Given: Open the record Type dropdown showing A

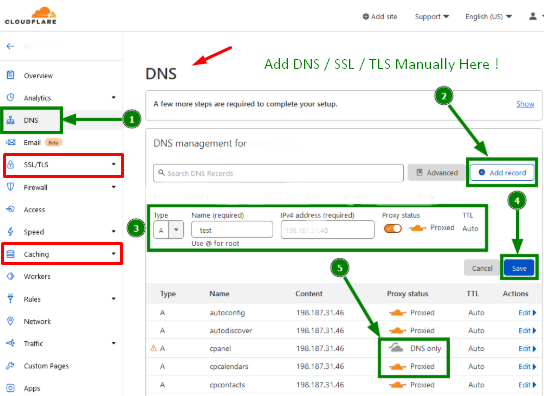Looking at the screenshot, I should [x=169, y=230].
